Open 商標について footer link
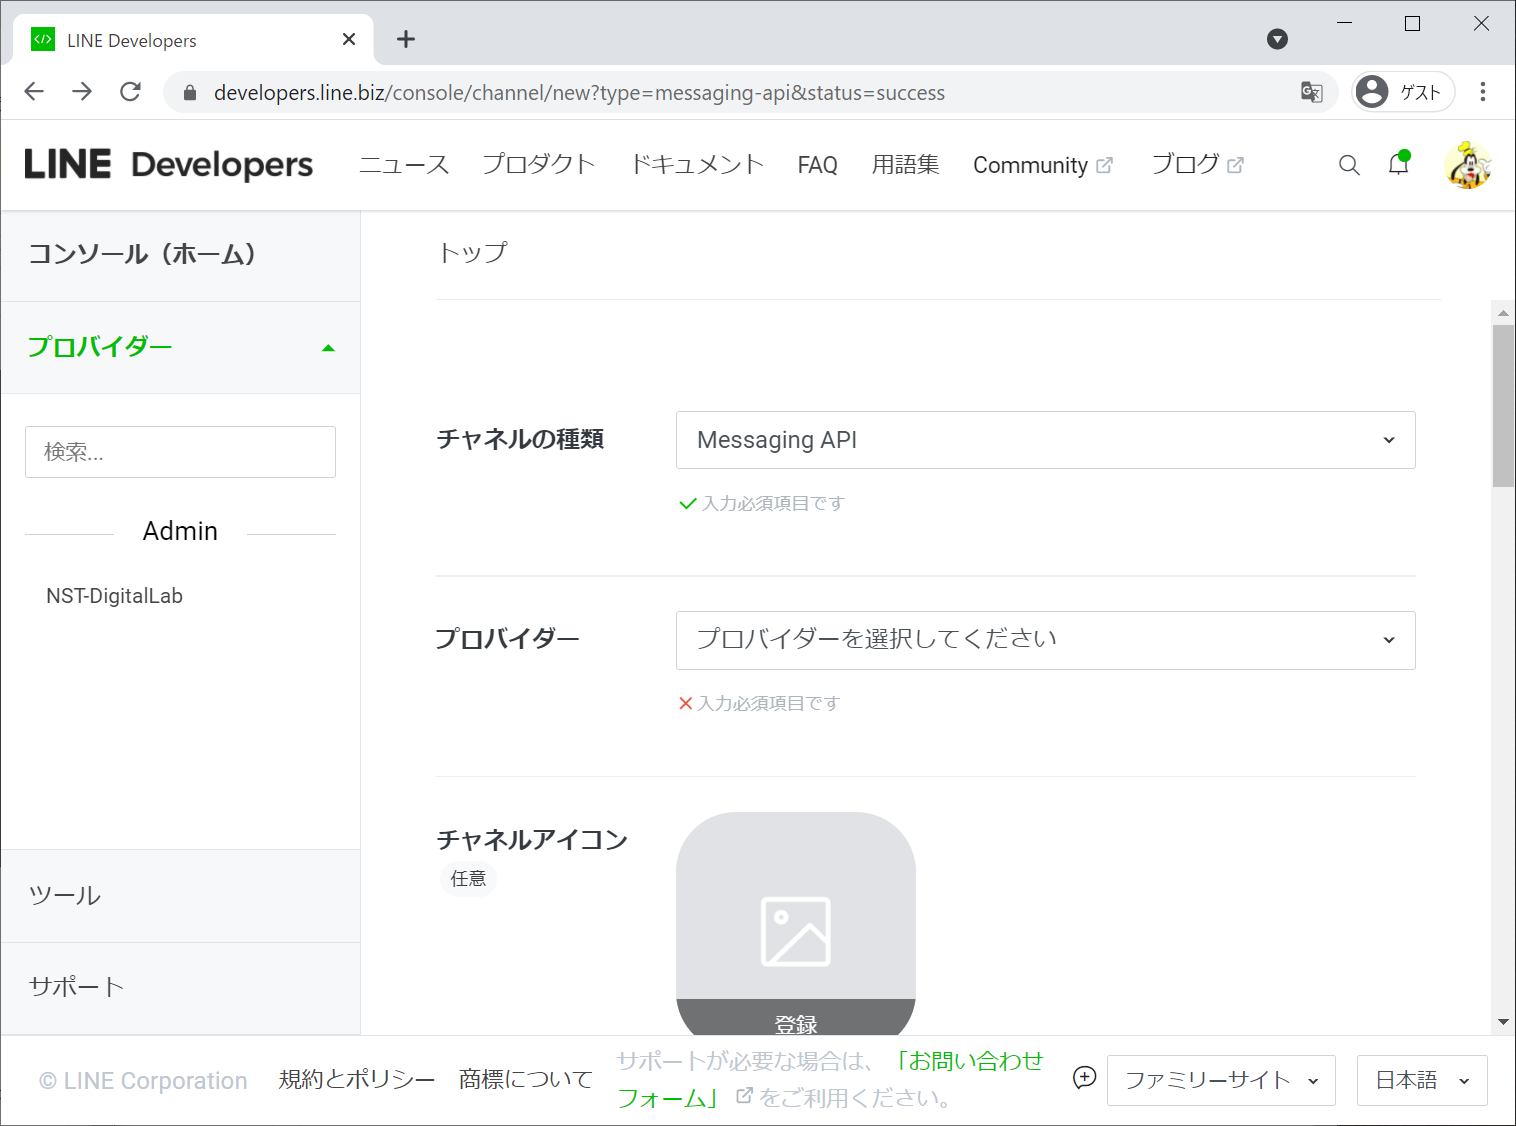Screen dimensions: 1516x1126 click(526, 1080)
